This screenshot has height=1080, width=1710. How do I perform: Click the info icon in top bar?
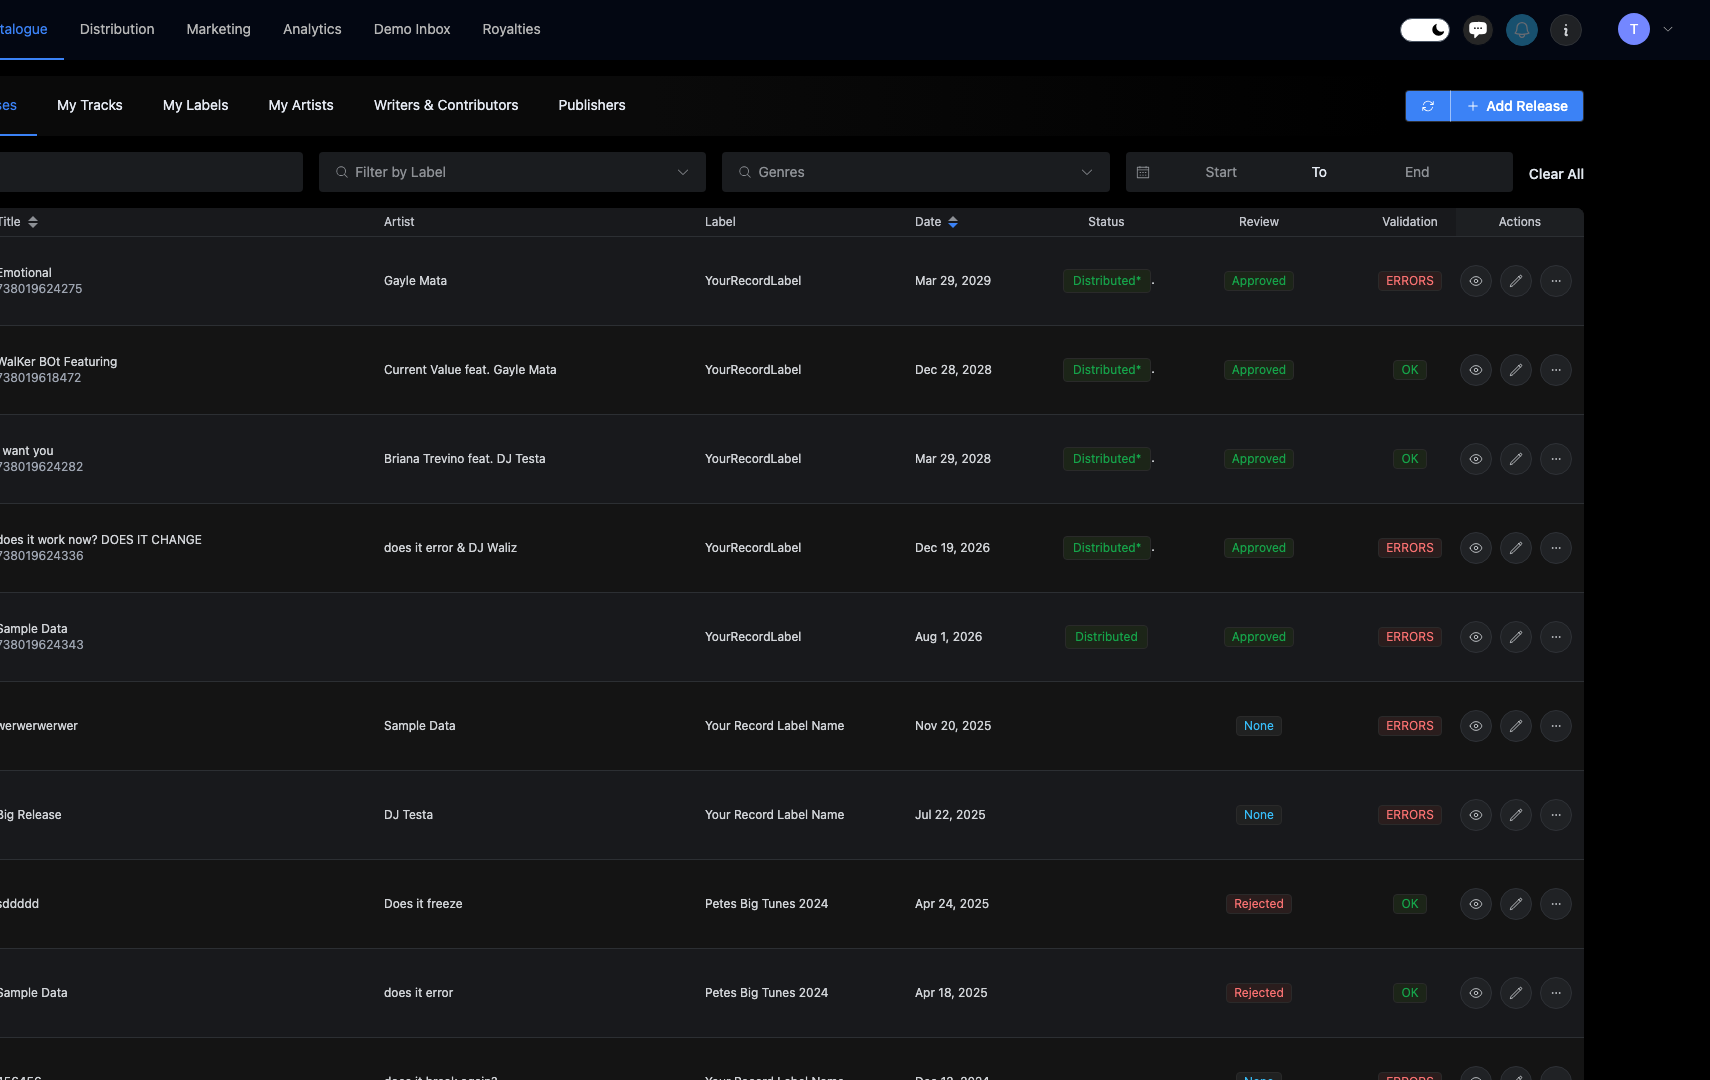[1564, 30]
